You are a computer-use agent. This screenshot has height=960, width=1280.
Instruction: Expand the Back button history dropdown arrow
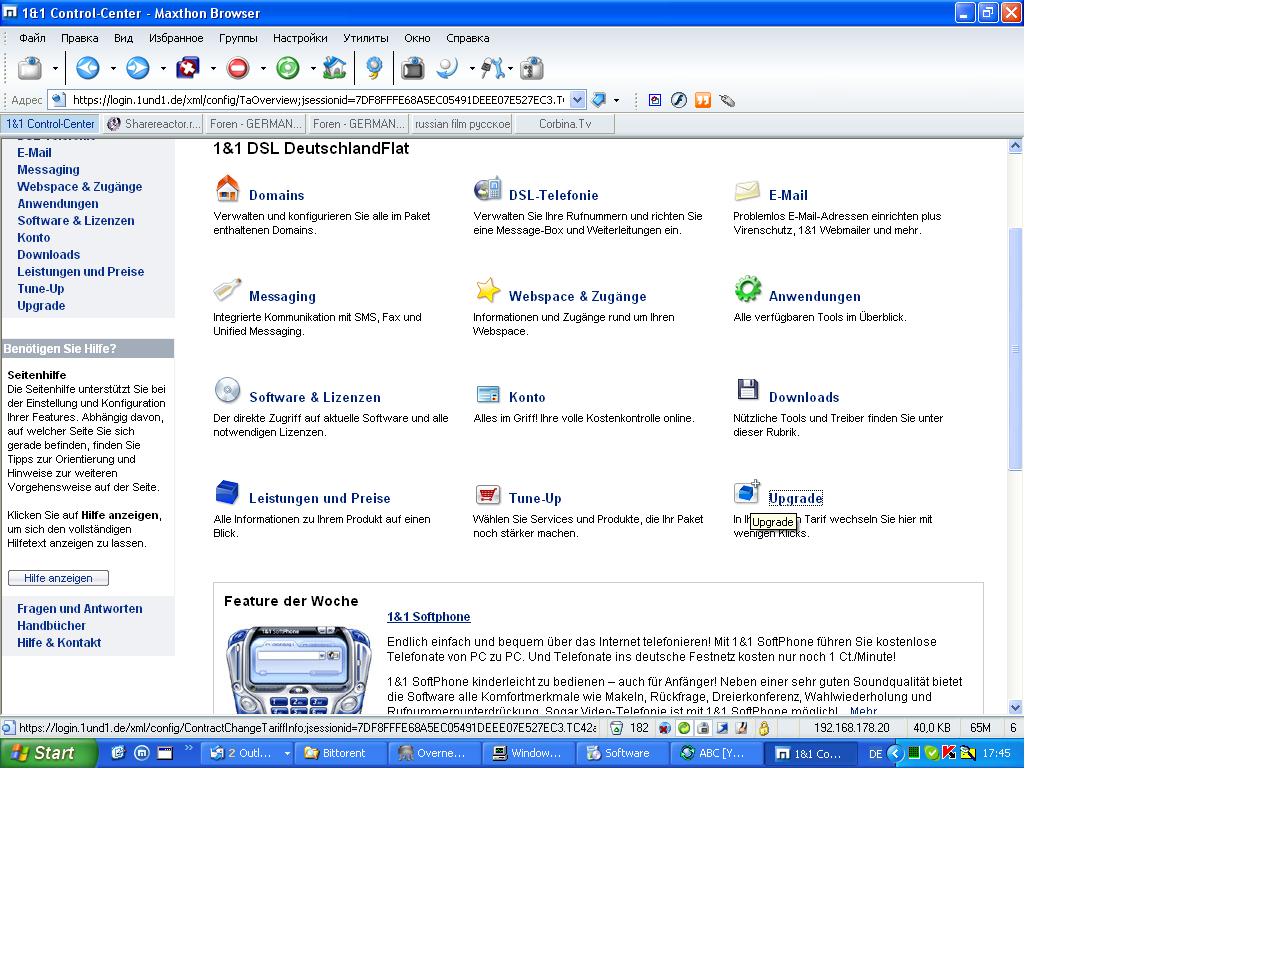click(113, 69)
